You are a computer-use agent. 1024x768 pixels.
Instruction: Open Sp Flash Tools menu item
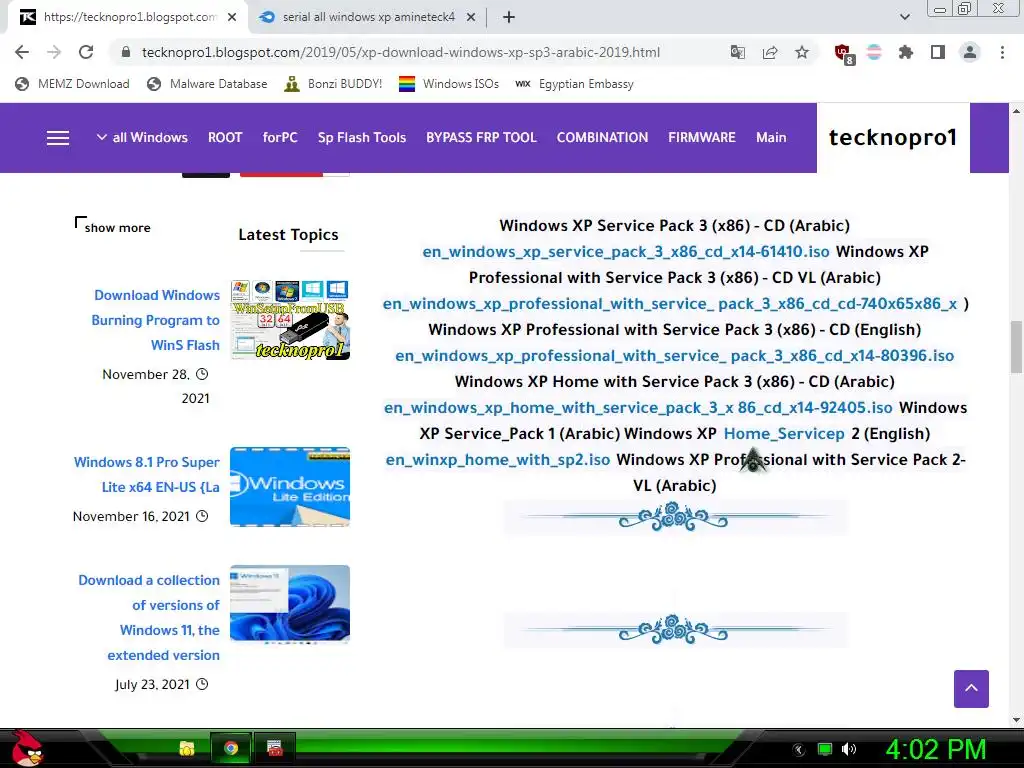click(362, 137)
